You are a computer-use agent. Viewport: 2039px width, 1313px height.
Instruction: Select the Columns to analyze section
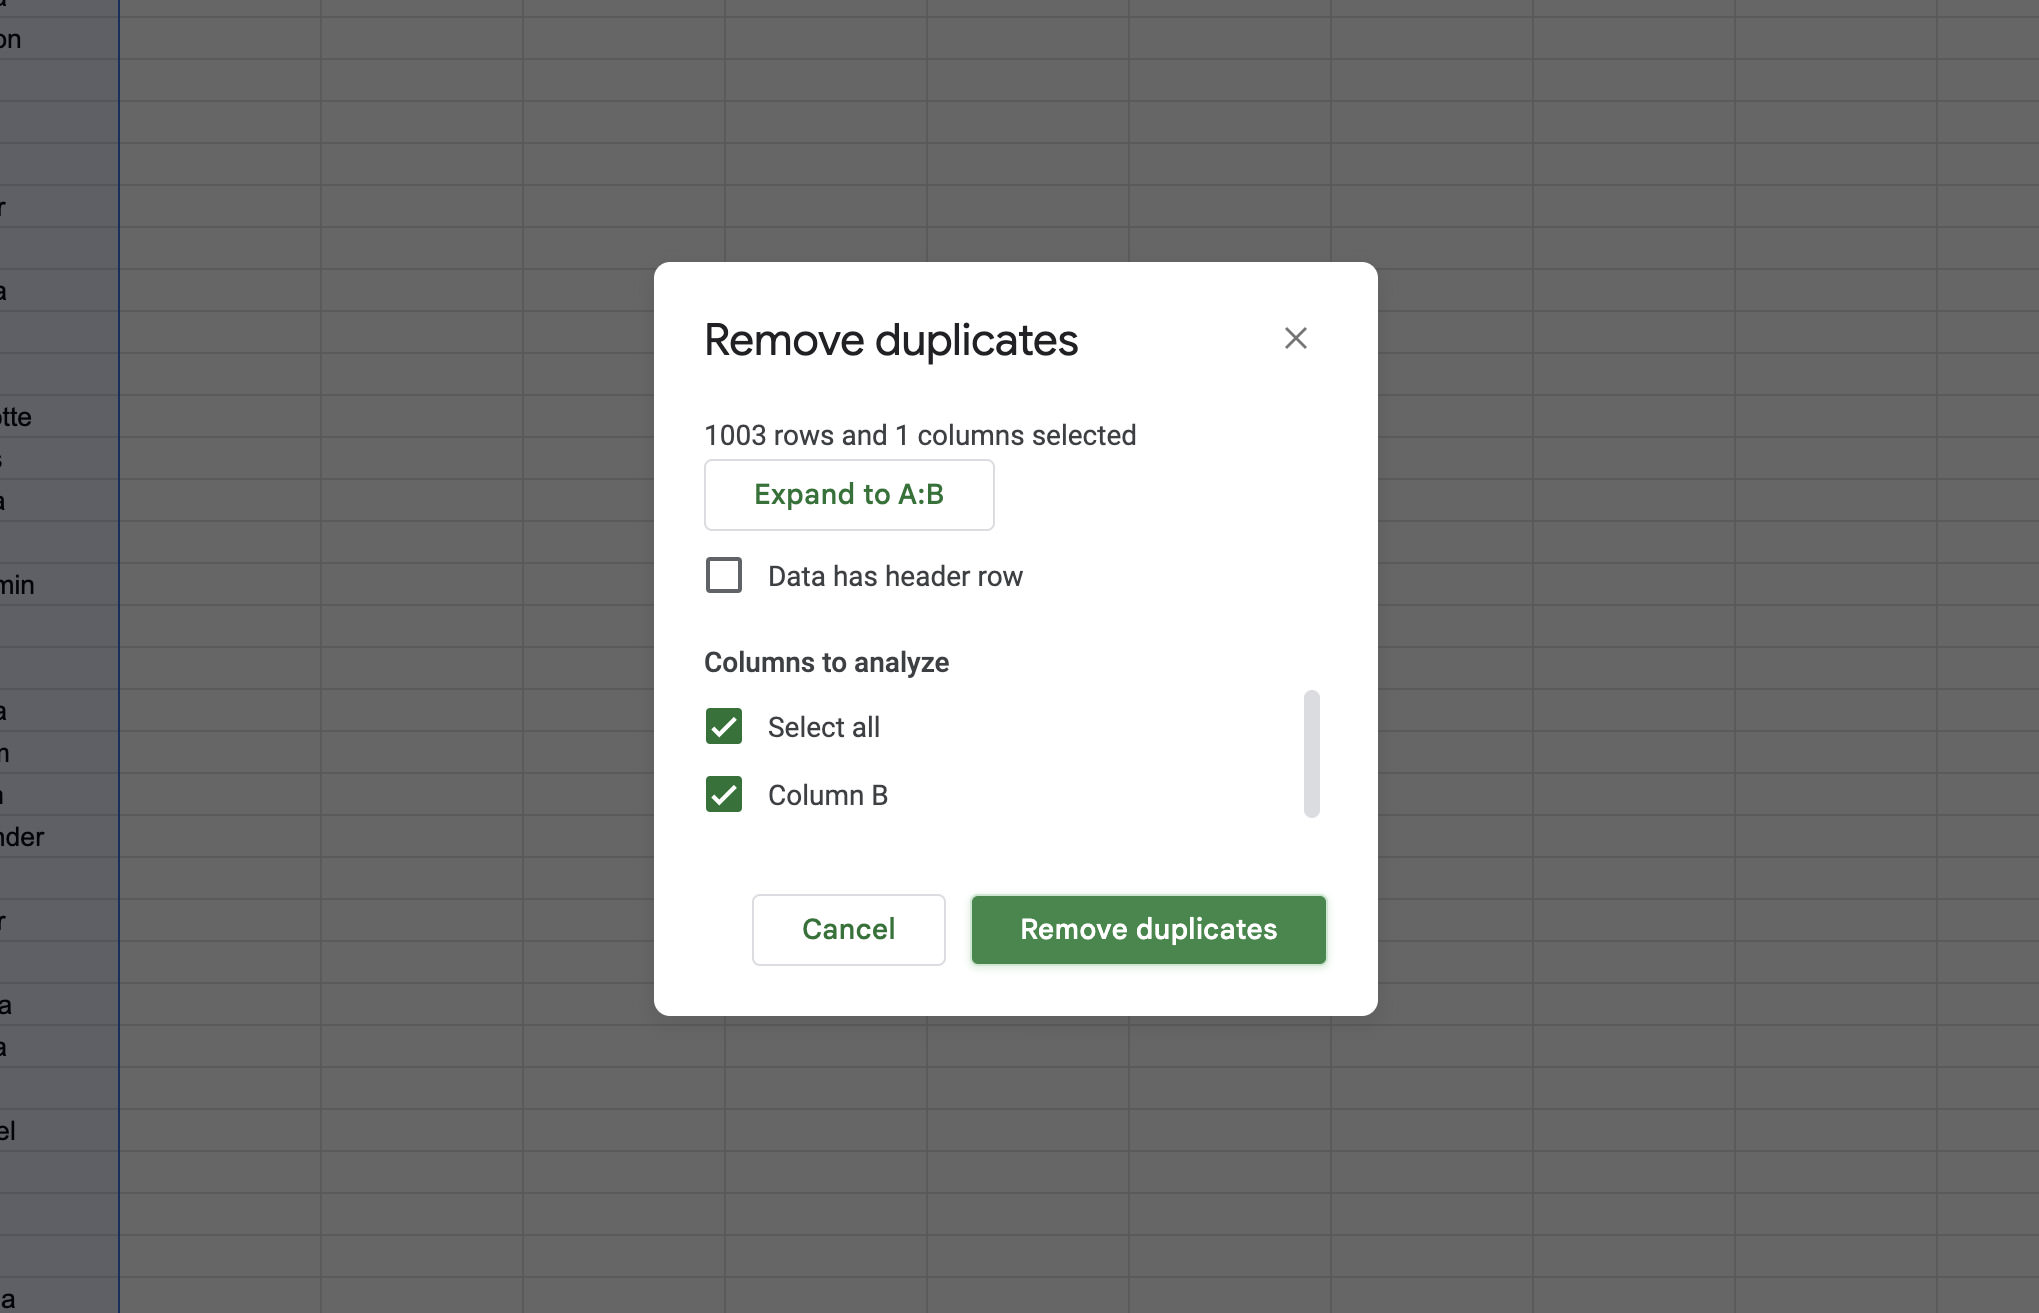pyautogui.click(x=826, y=662)
